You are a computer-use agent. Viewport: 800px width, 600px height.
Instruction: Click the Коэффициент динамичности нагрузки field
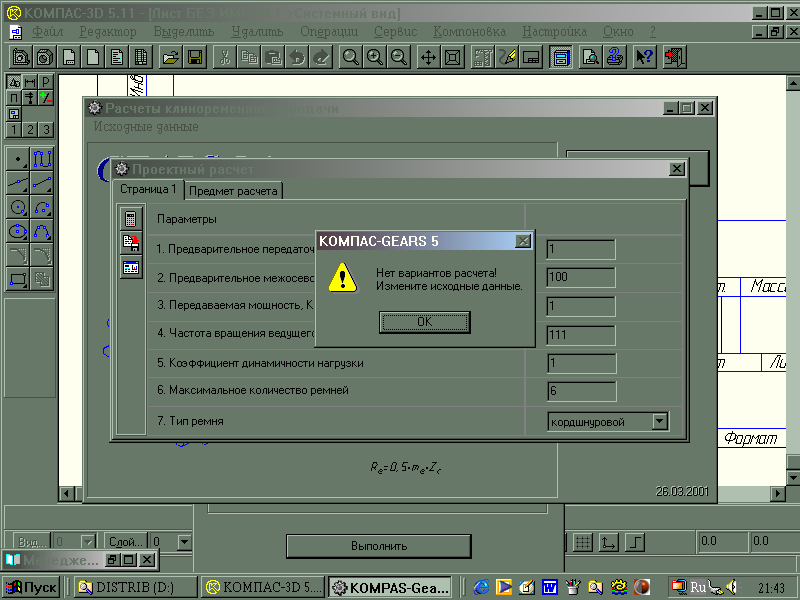[x=581, y=363]
